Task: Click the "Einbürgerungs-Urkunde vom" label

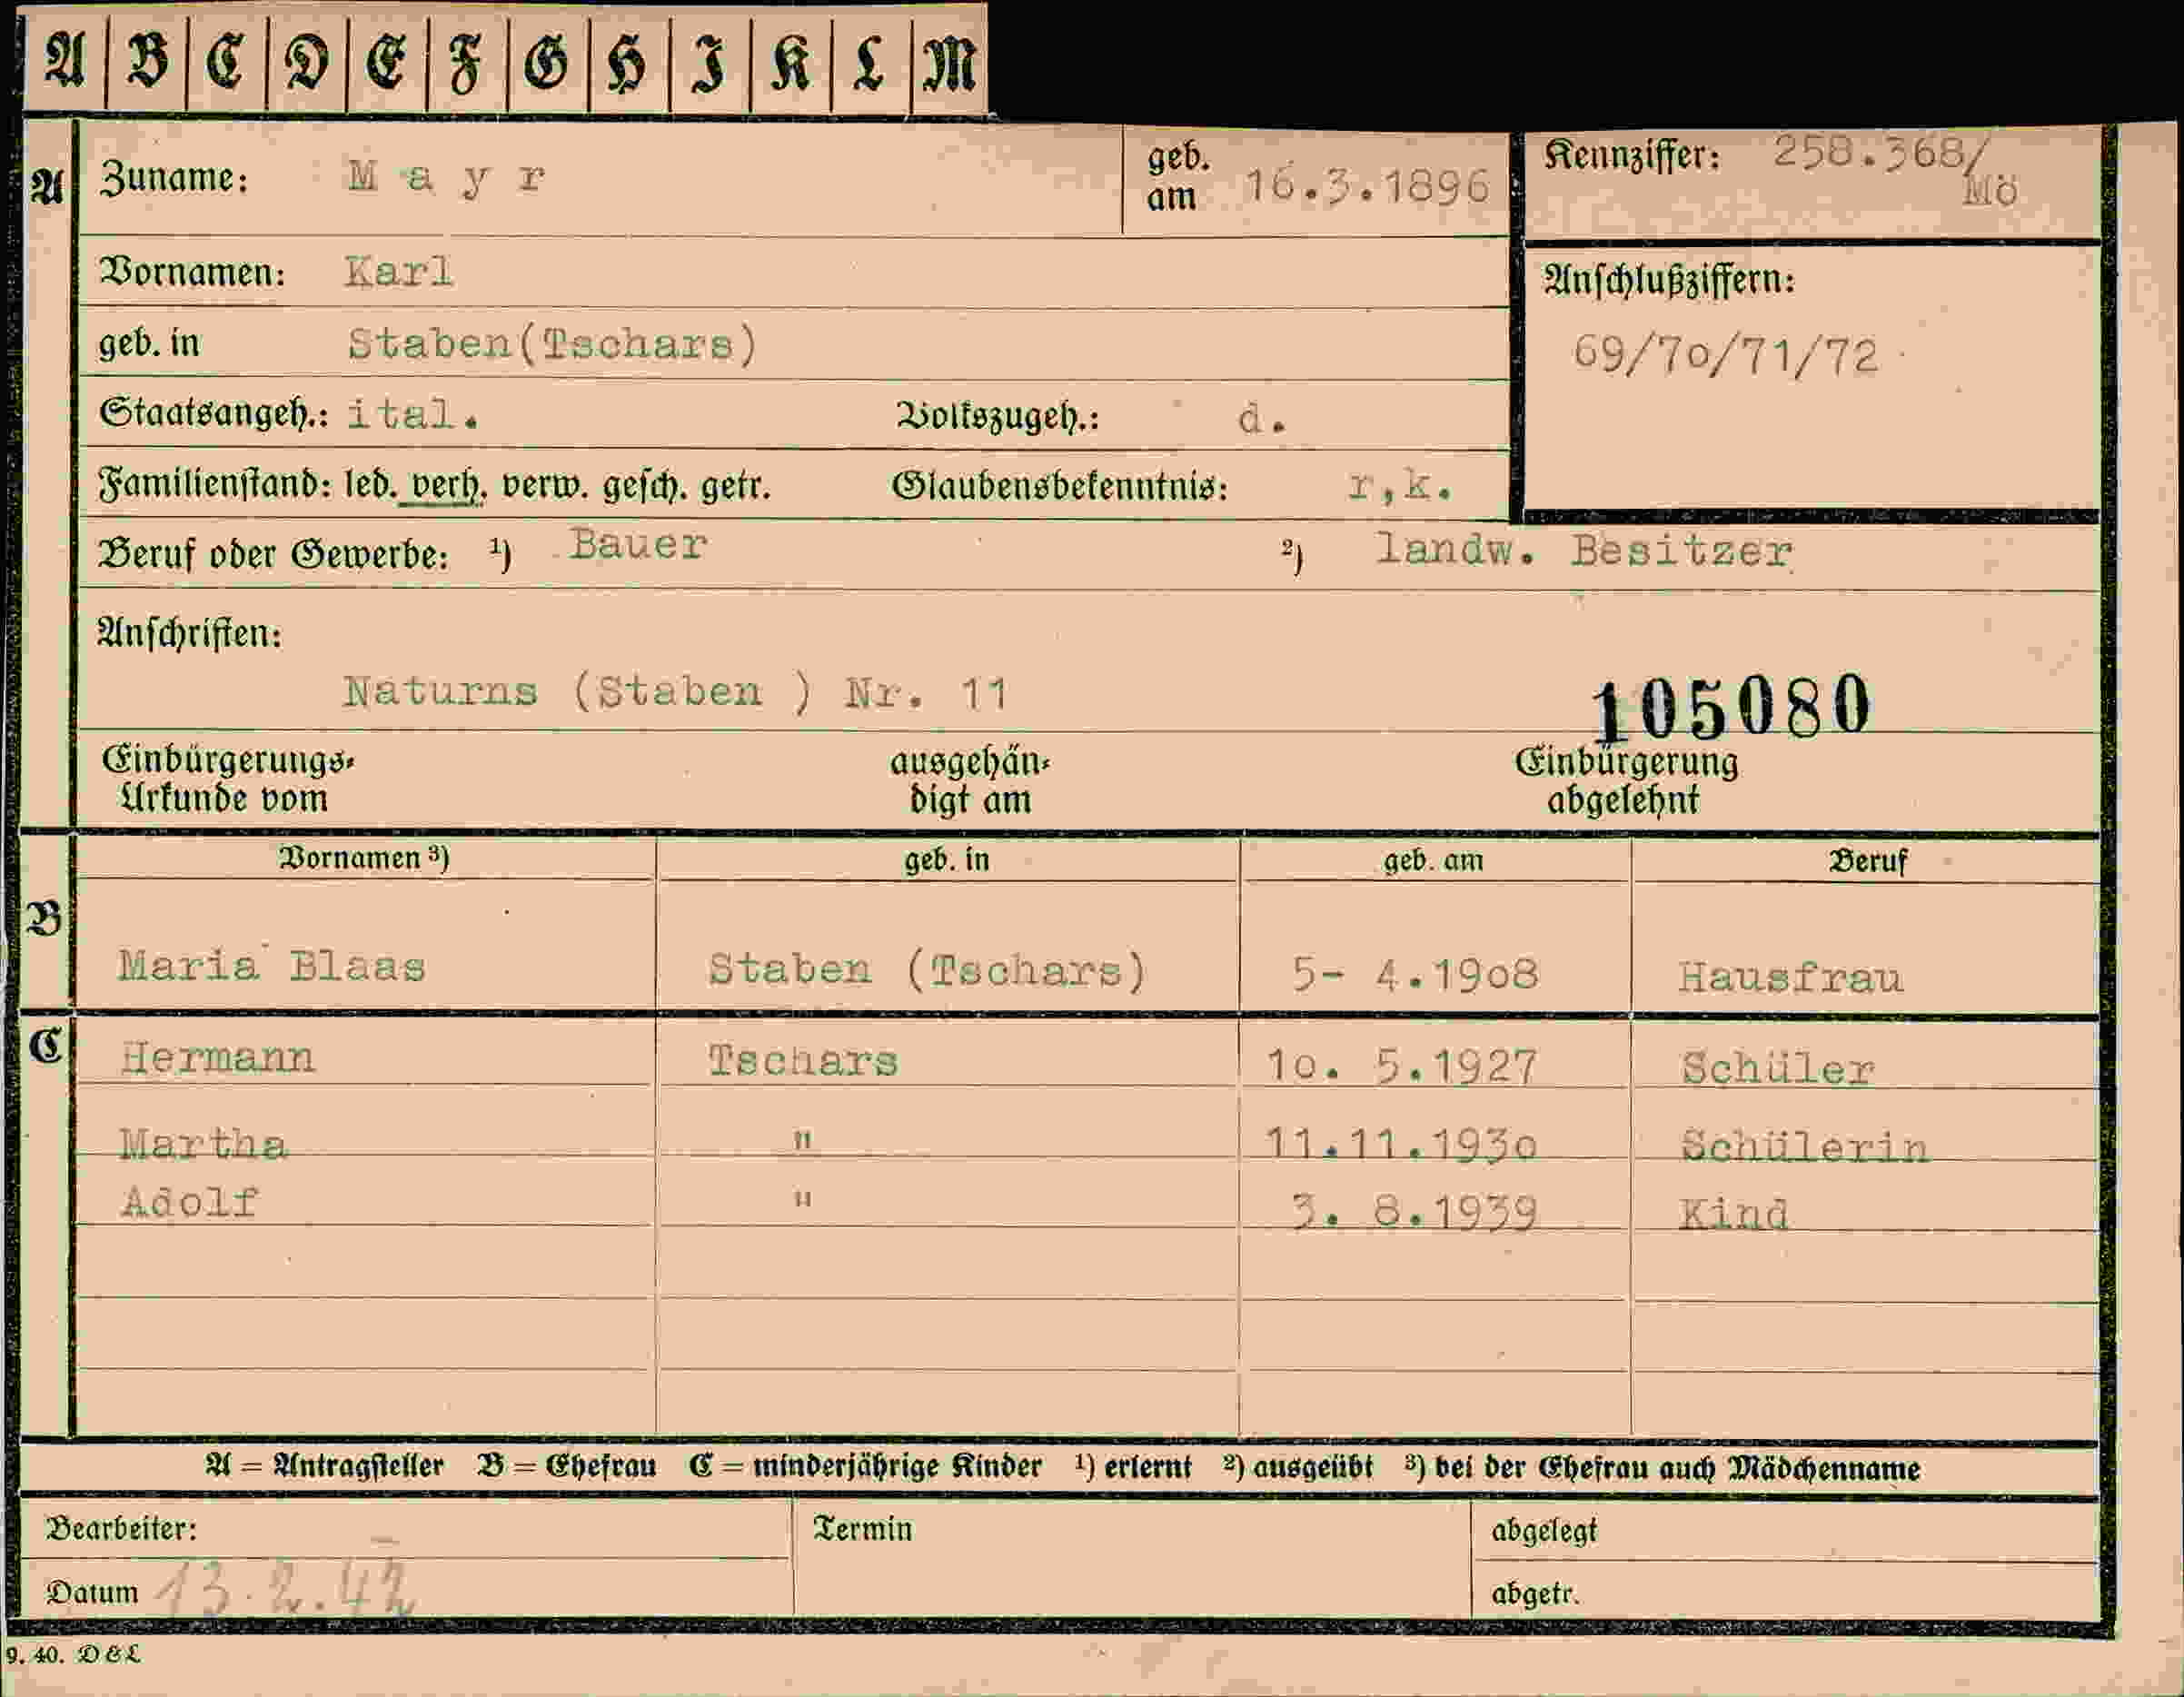Action: pos(228,779)
